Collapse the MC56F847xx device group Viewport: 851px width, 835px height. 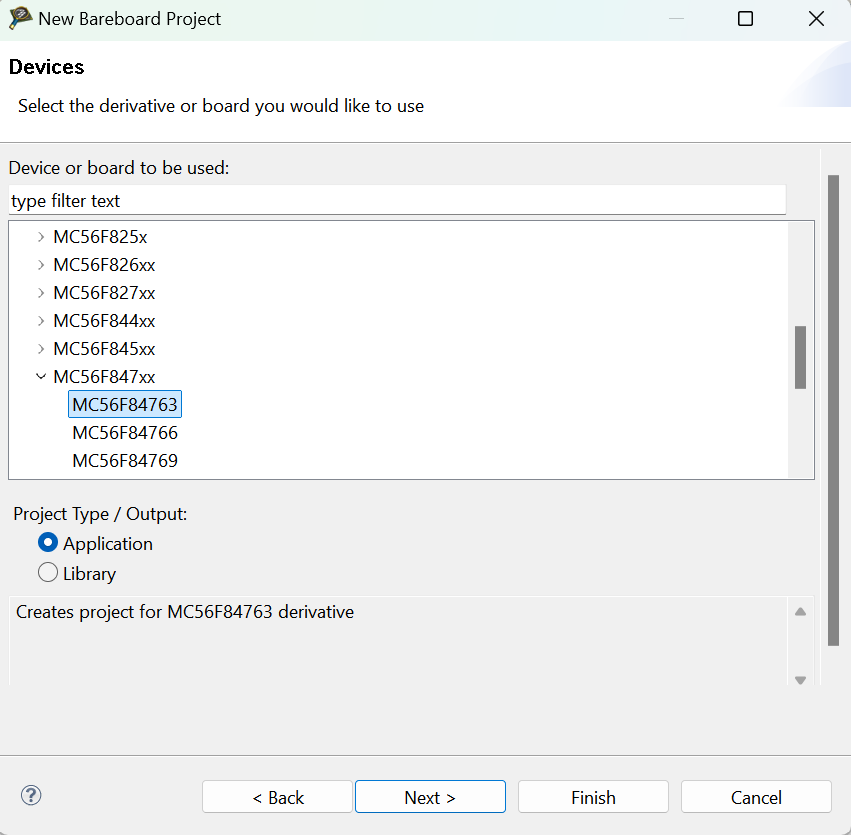coord(41,377)
